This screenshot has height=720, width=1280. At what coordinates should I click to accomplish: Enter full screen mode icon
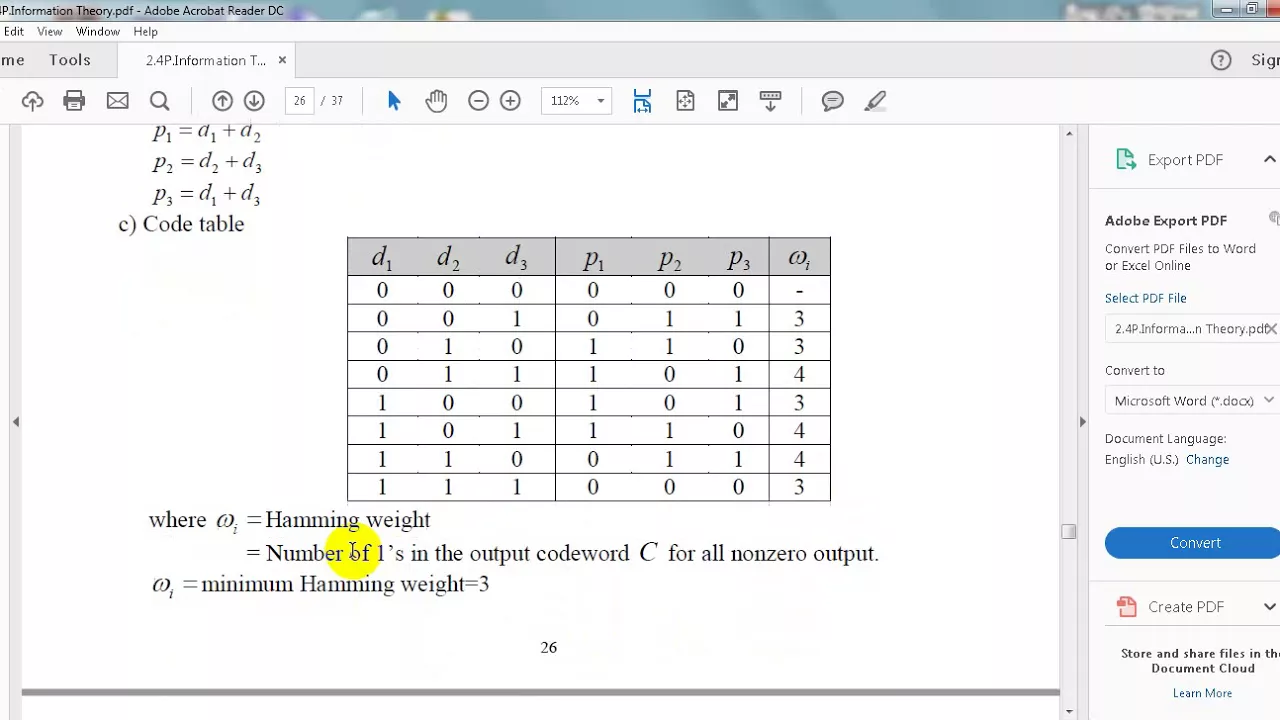point(728,101)
